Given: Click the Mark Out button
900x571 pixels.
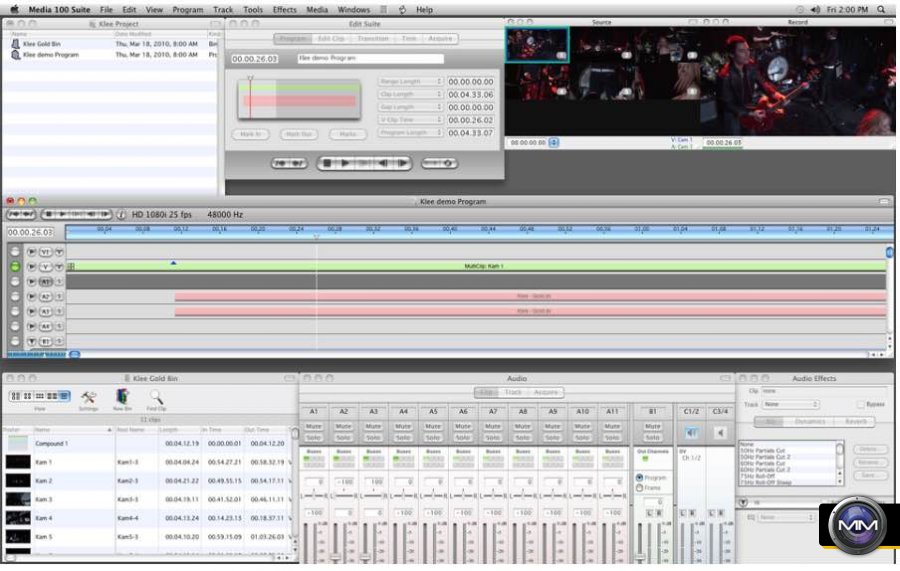Looking at the screenshot, I should tap(298, 134).
